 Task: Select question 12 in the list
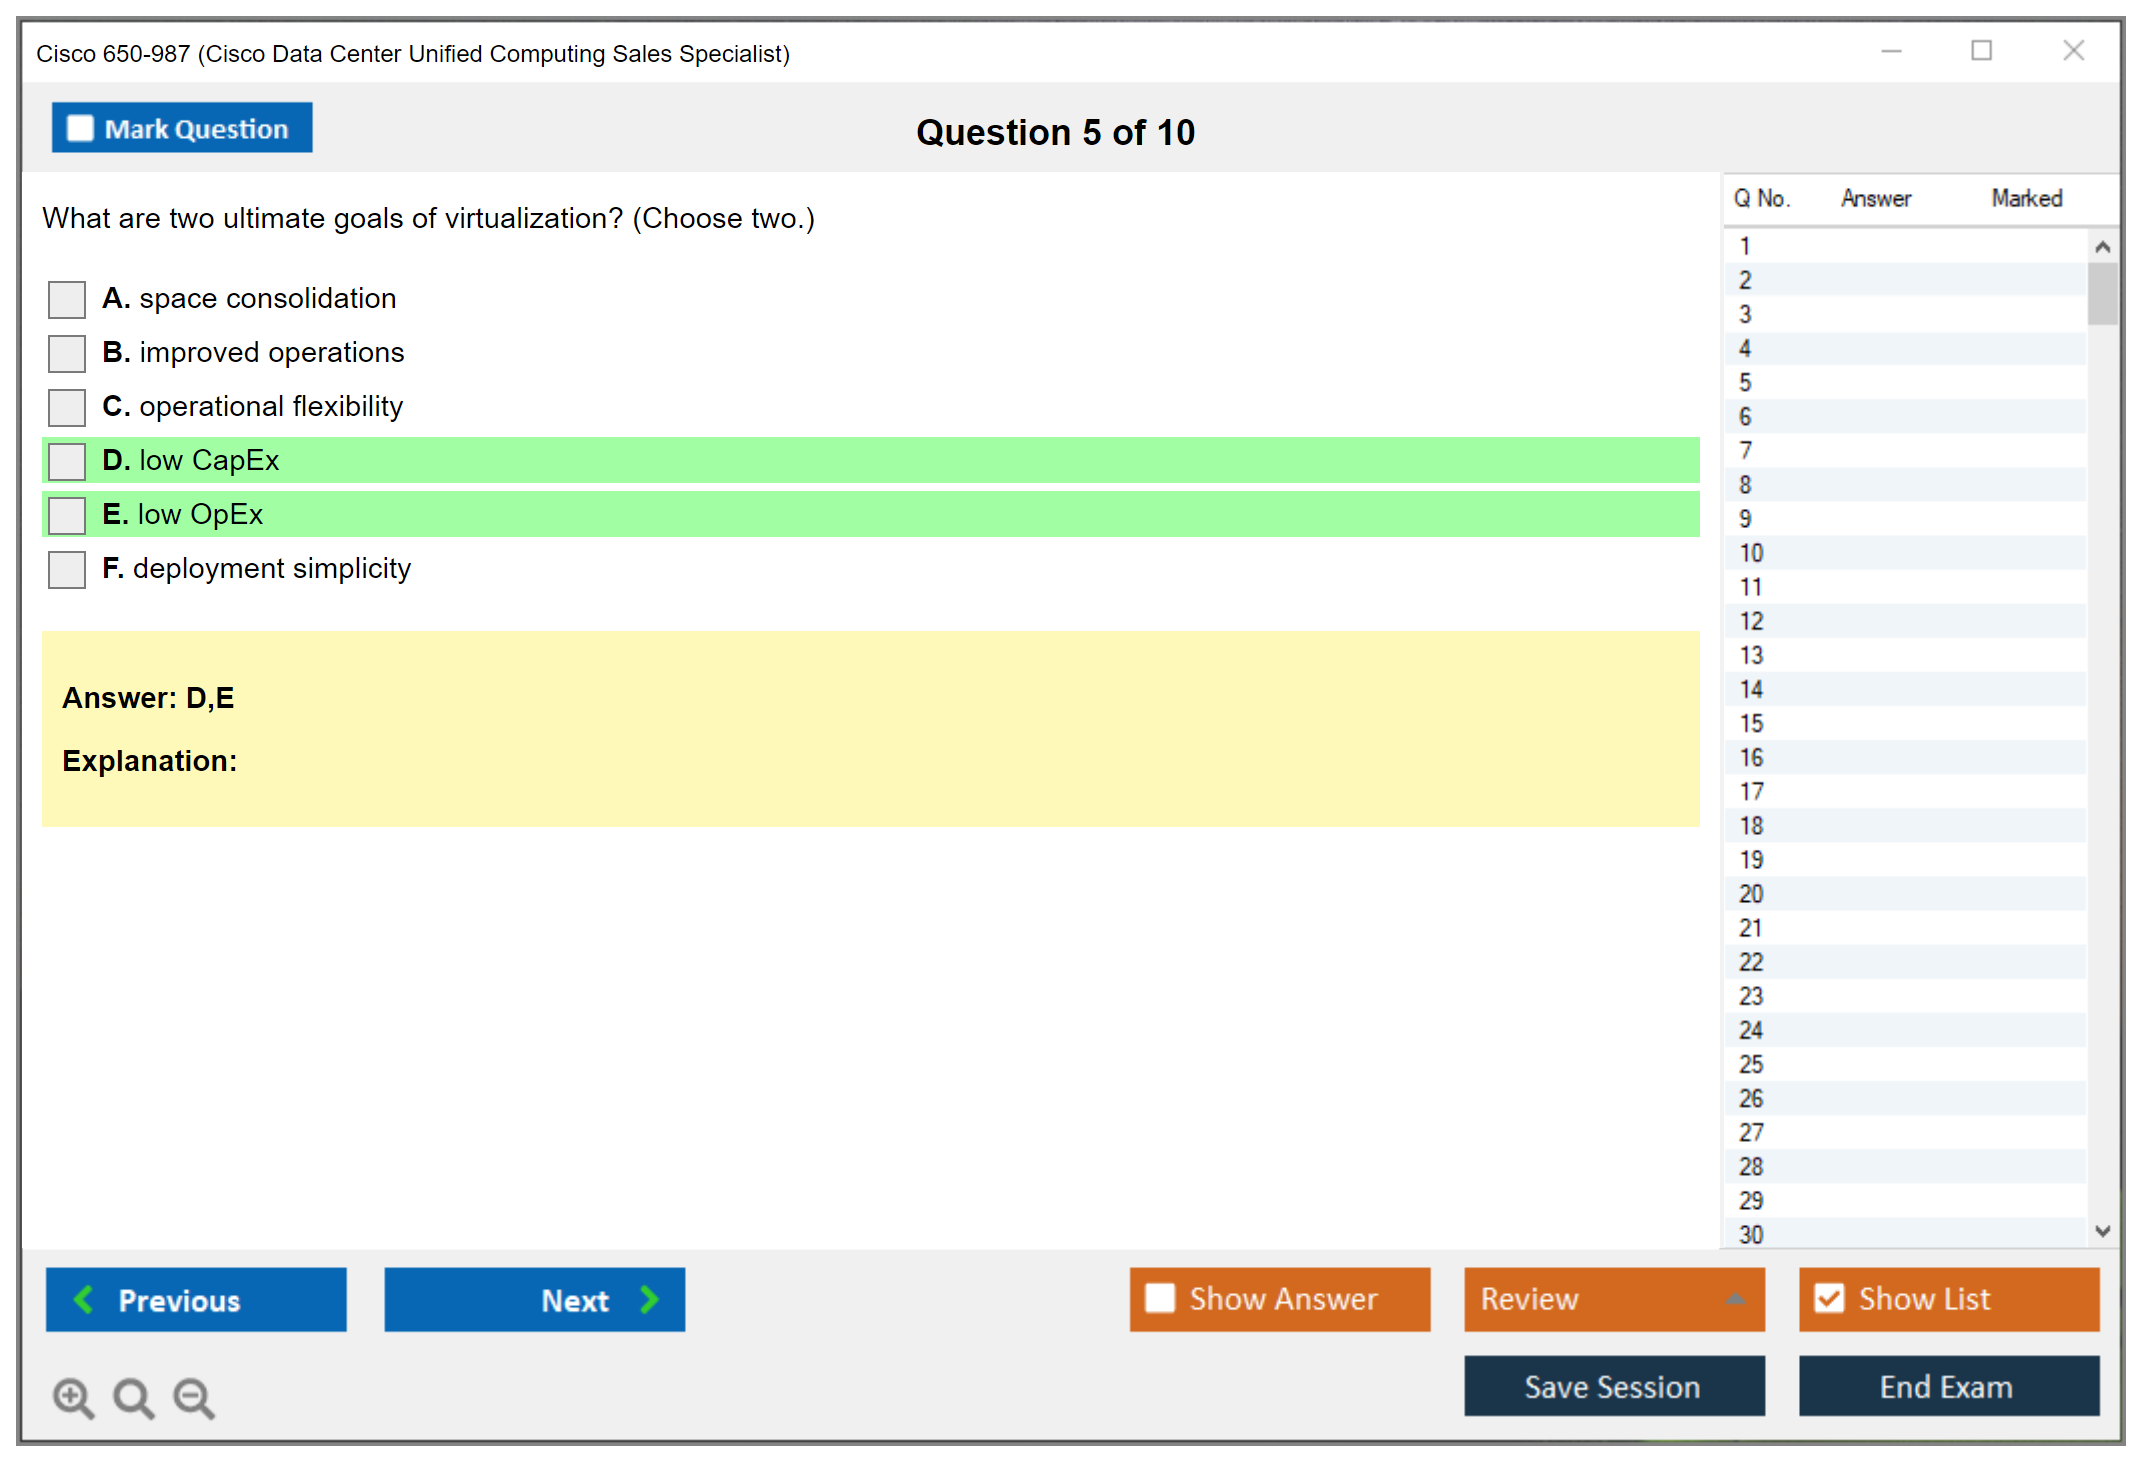tap(1751, 621)
